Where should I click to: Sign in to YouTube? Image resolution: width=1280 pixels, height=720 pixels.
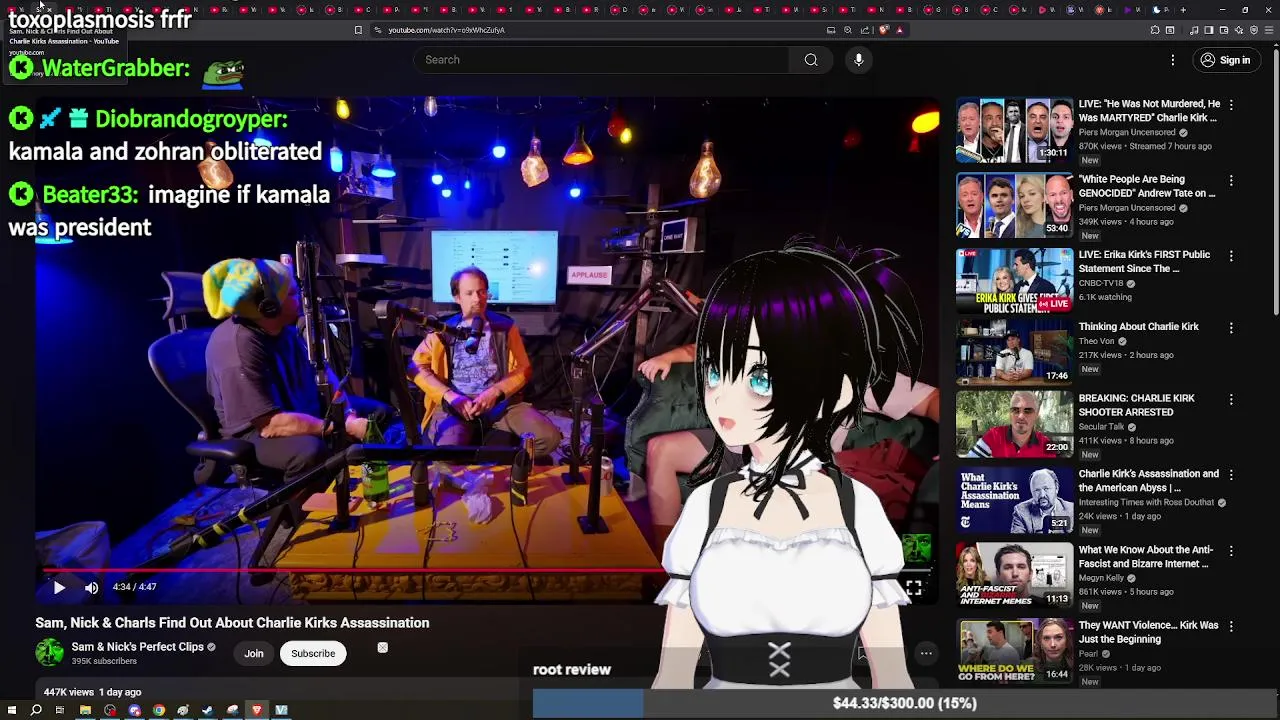click(x=1225, y=60)
